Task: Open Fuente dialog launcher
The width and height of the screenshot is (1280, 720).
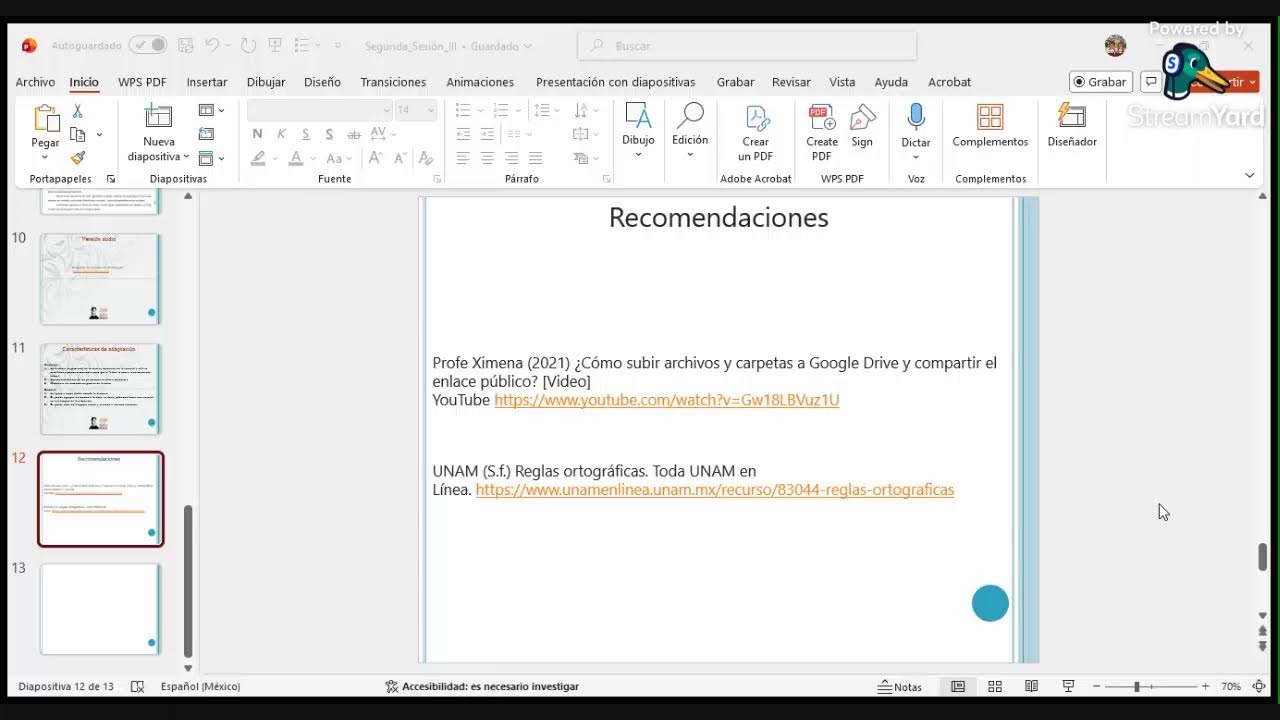Action: click(x=437, y=179)
